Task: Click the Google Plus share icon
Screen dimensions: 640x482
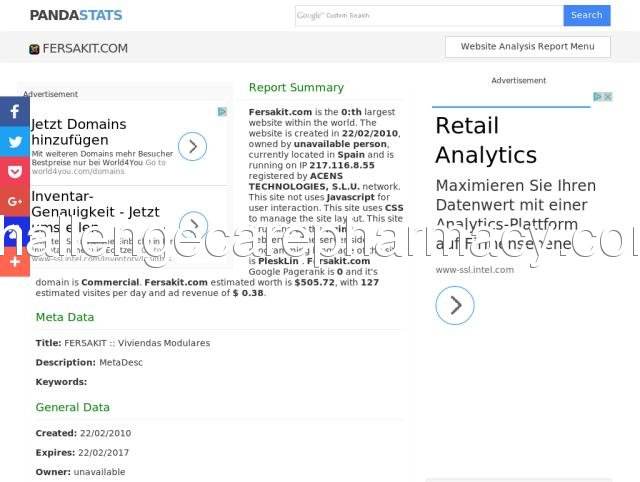Action: point(15,201)
